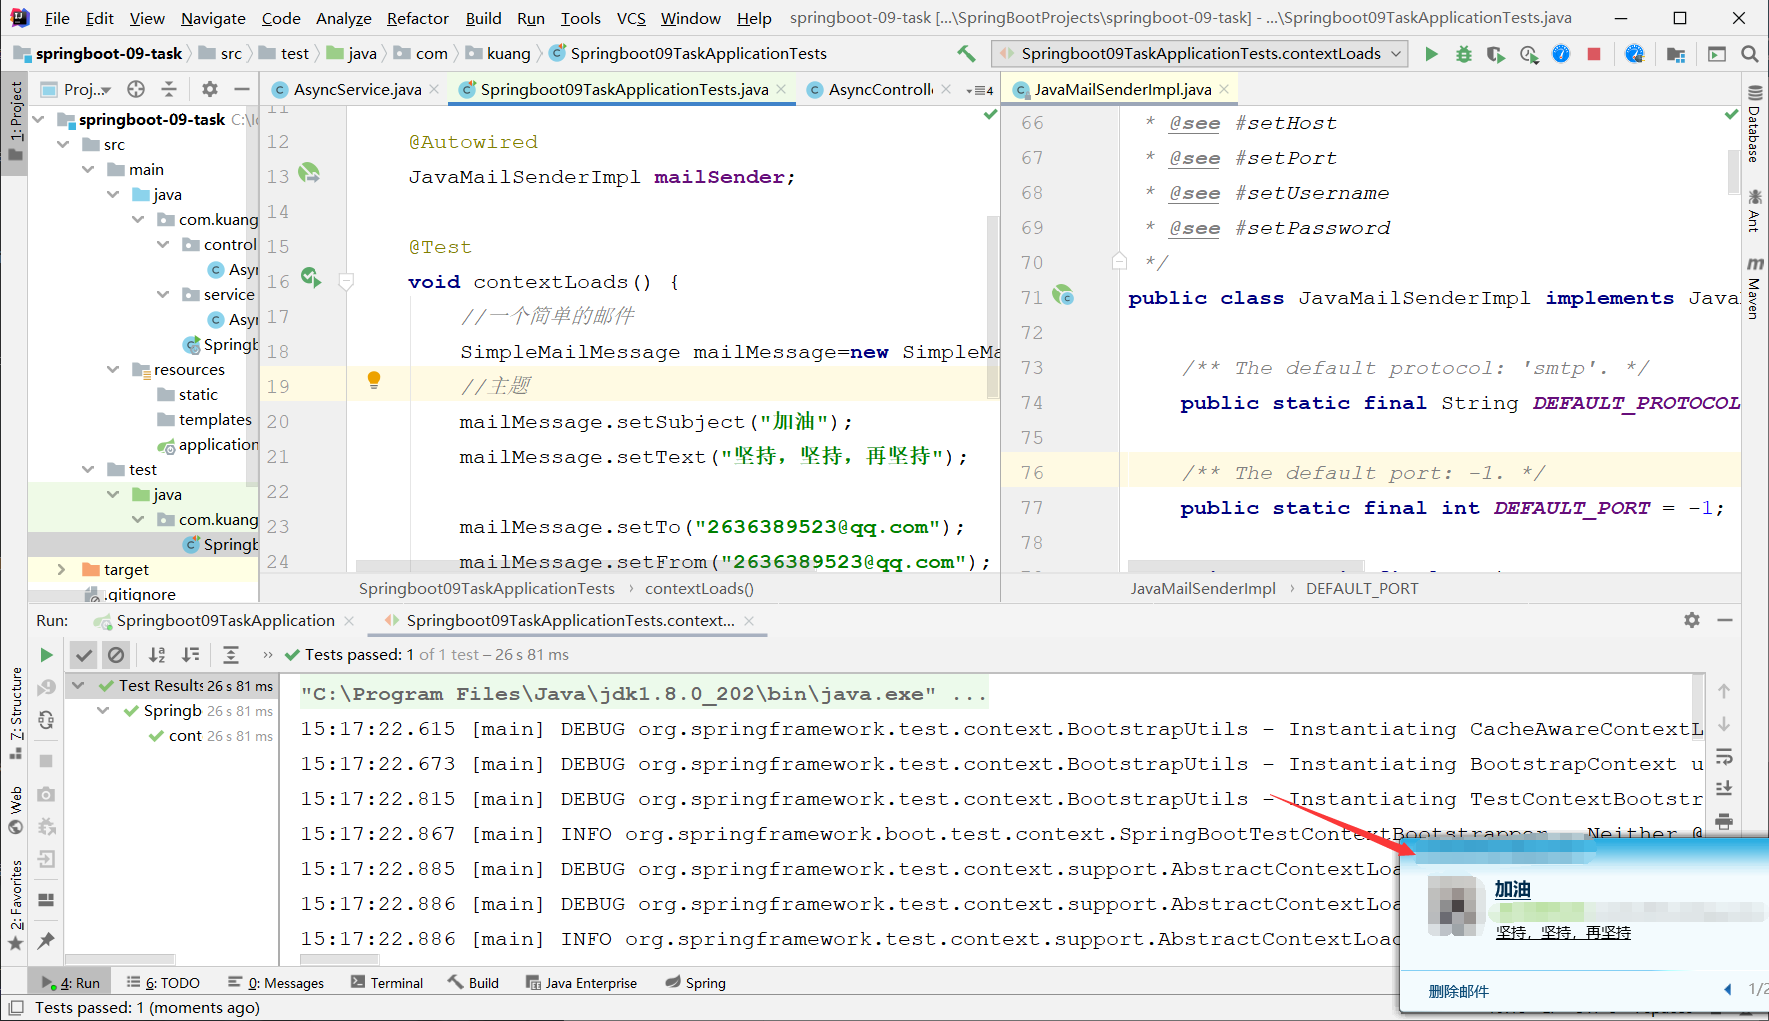The width and height of the screenshot is (1769, 1021).
Task: Toggle soft-wrap in console output
Action: point(1724,756)
